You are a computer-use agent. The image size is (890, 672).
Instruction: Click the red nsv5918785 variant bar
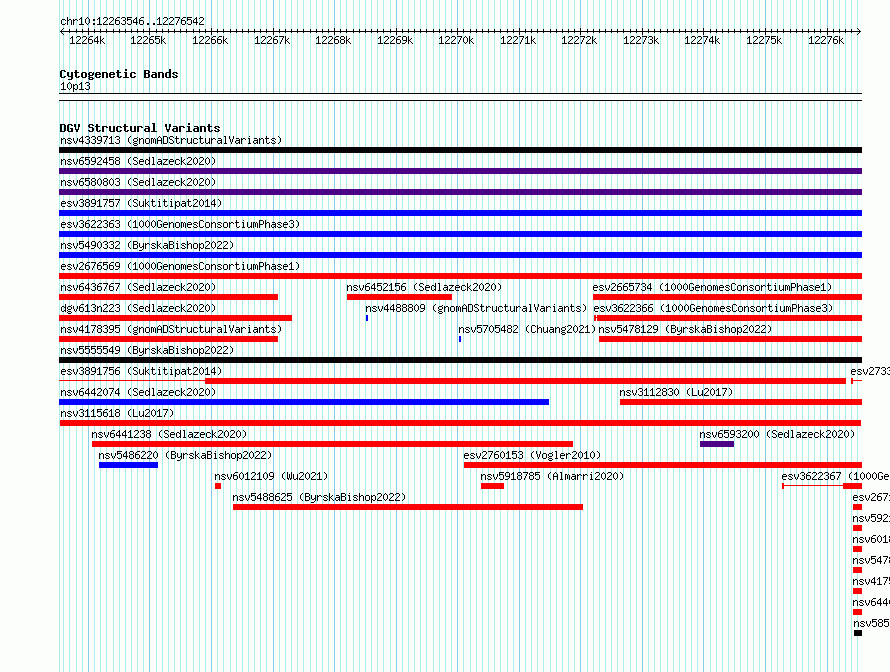[492, 486]
